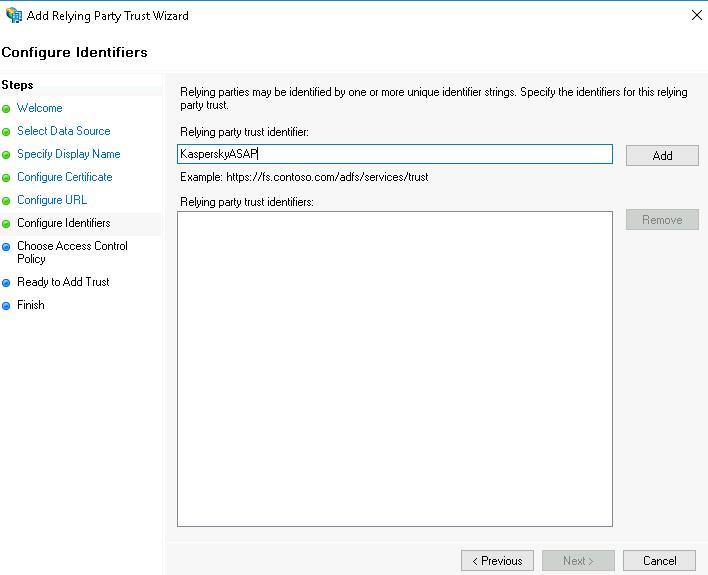The width and height of the screenshot is (708, 575).
Task: Click blue dot beside Ready to Add Trust
Action: click(6, 283)
